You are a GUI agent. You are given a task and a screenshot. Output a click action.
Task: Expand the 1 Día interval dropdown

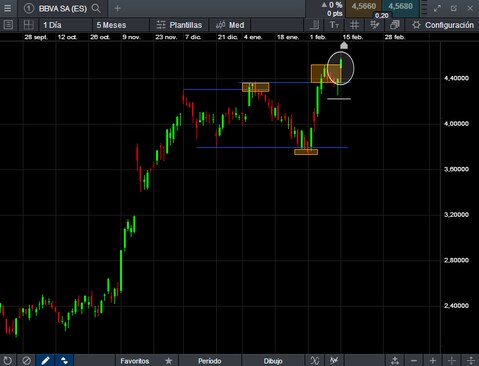coord(66,25)
